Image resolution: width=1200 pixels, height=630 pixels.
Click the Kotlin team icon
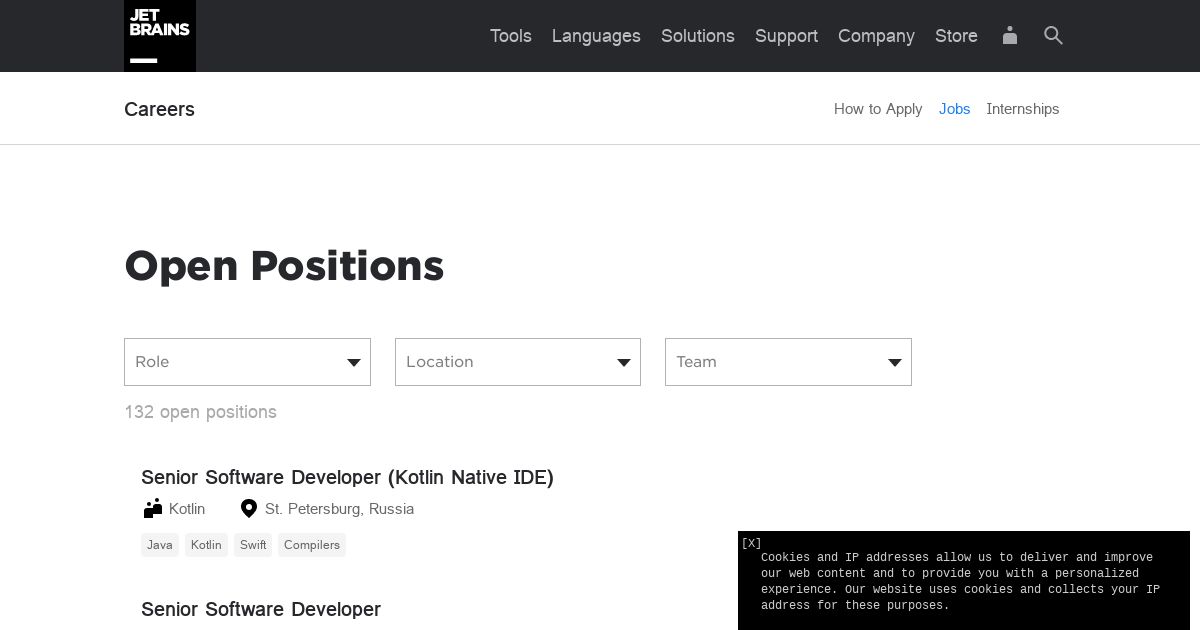152,509
